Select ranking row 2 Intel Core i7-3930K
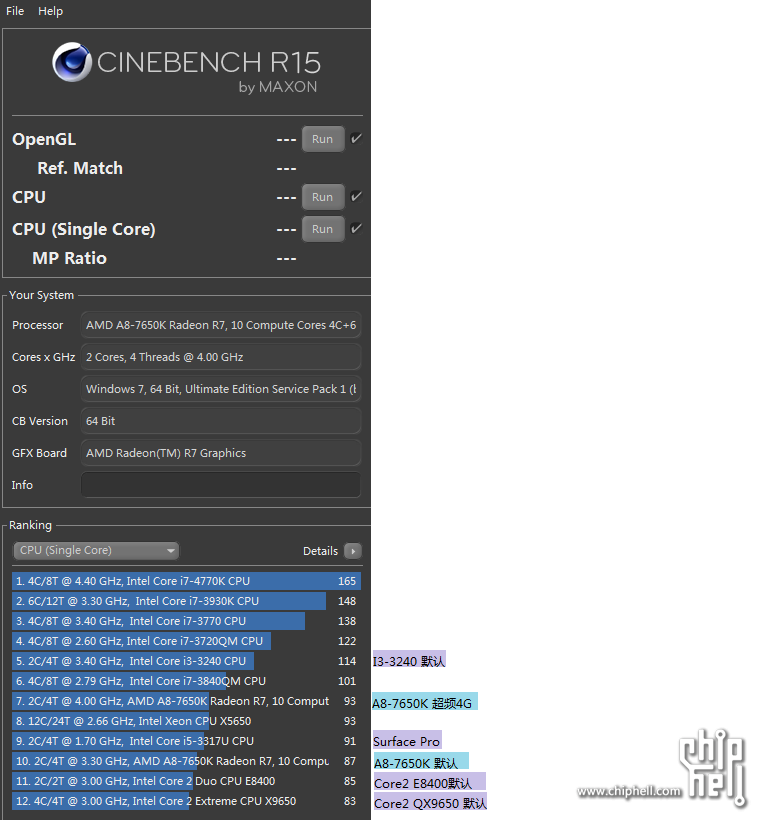 pyautogui.click(x=186, y=601)
